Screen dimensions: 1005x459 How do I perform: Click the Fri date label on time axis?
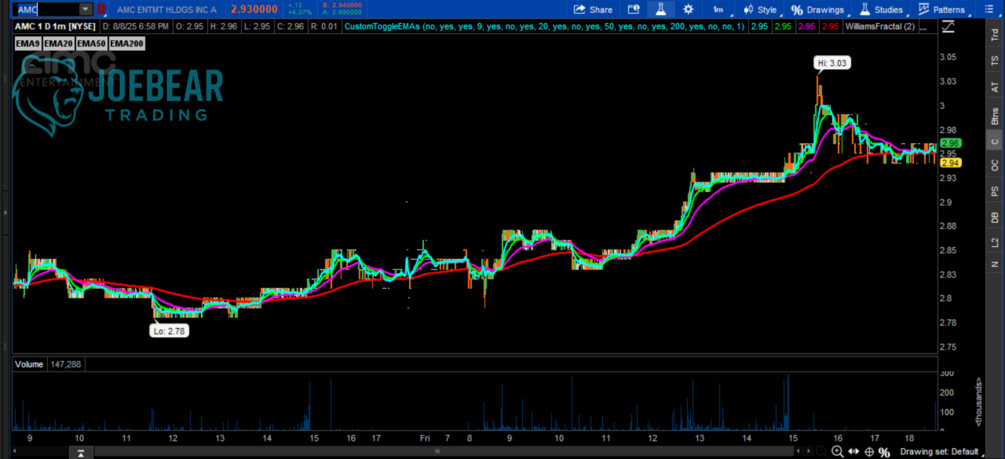pos(424,438)
